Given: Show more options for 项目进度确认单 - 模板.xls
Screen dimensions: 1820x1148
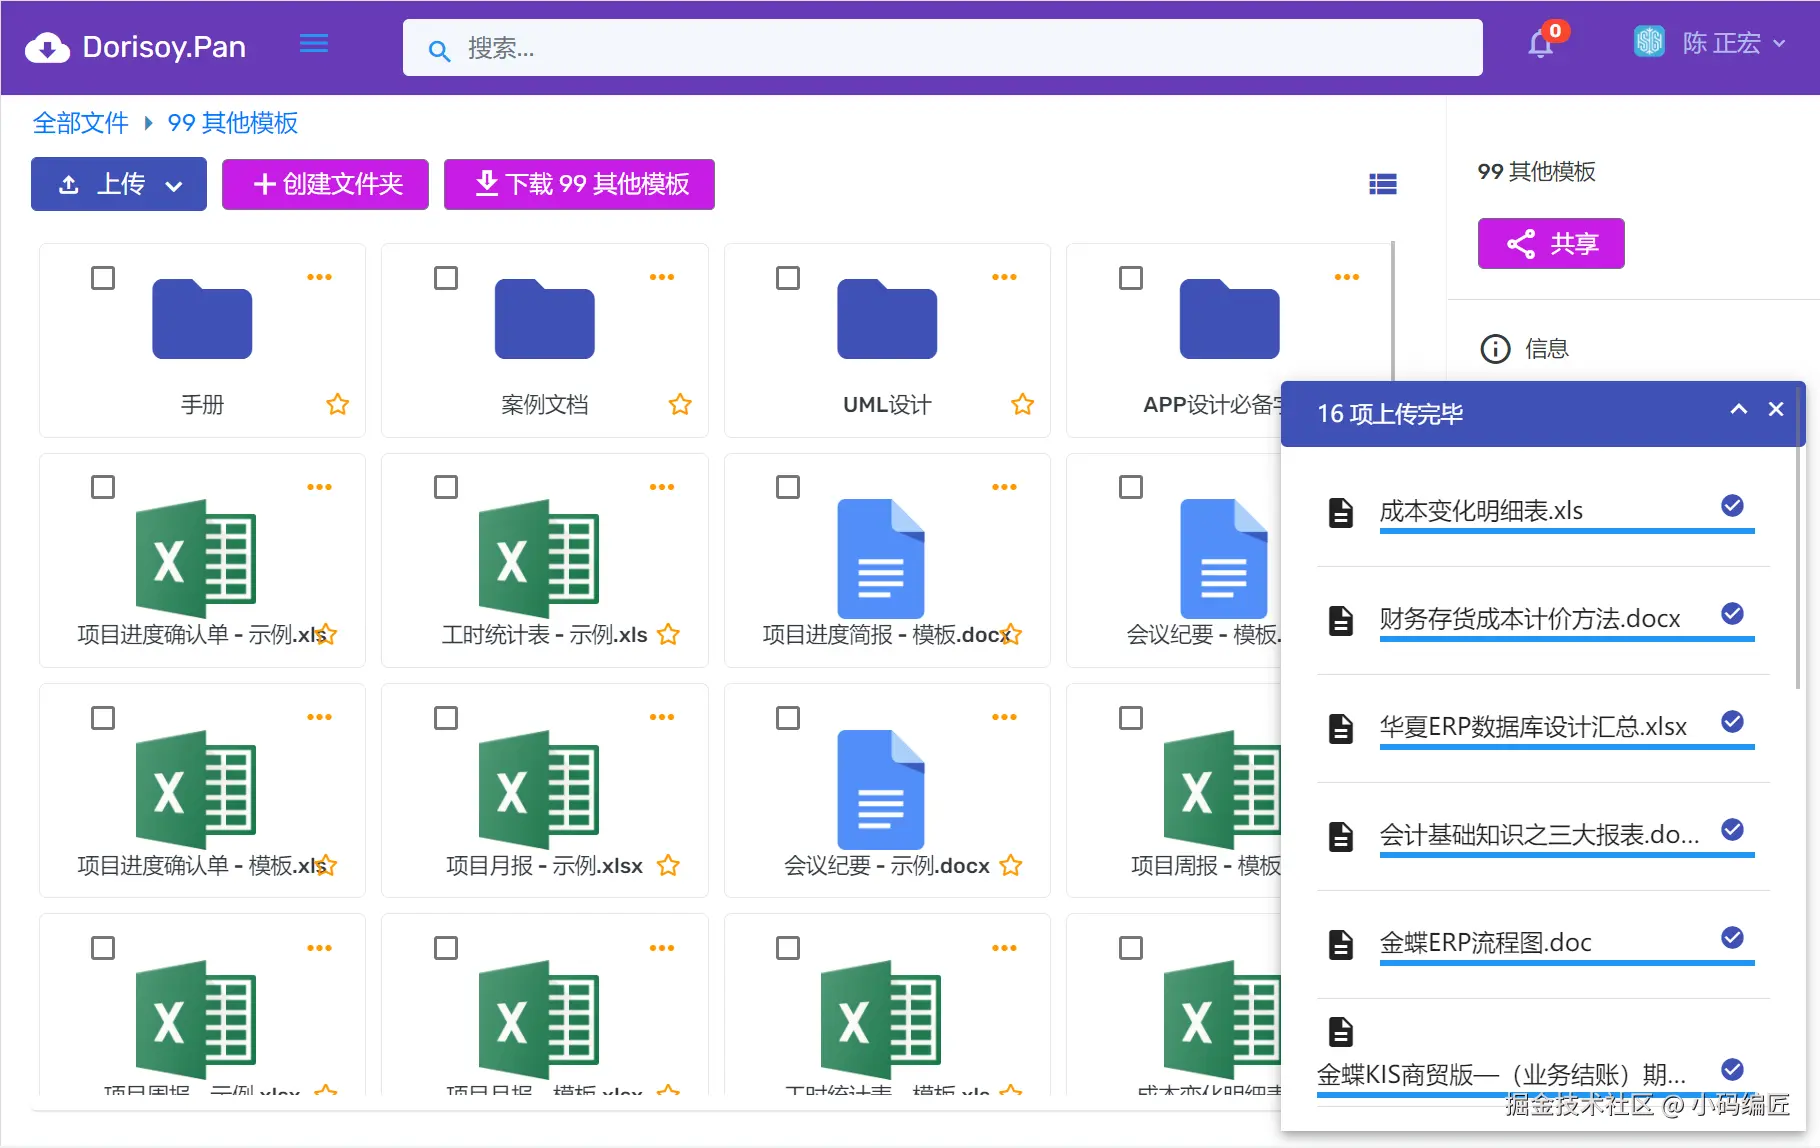Looking at the screenshot, I should tap(319, 717).
